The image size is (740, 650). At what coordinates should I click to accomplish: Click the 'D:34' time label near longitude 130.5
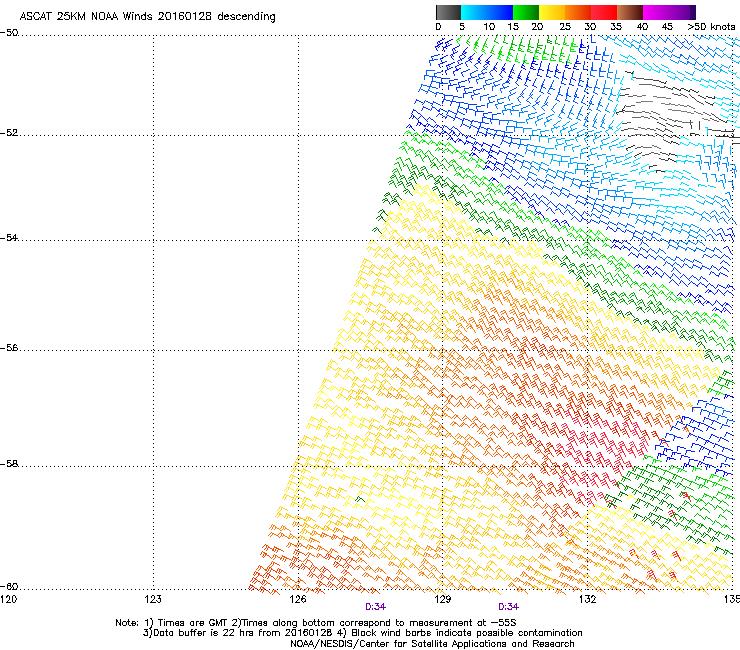pos(508,607)
